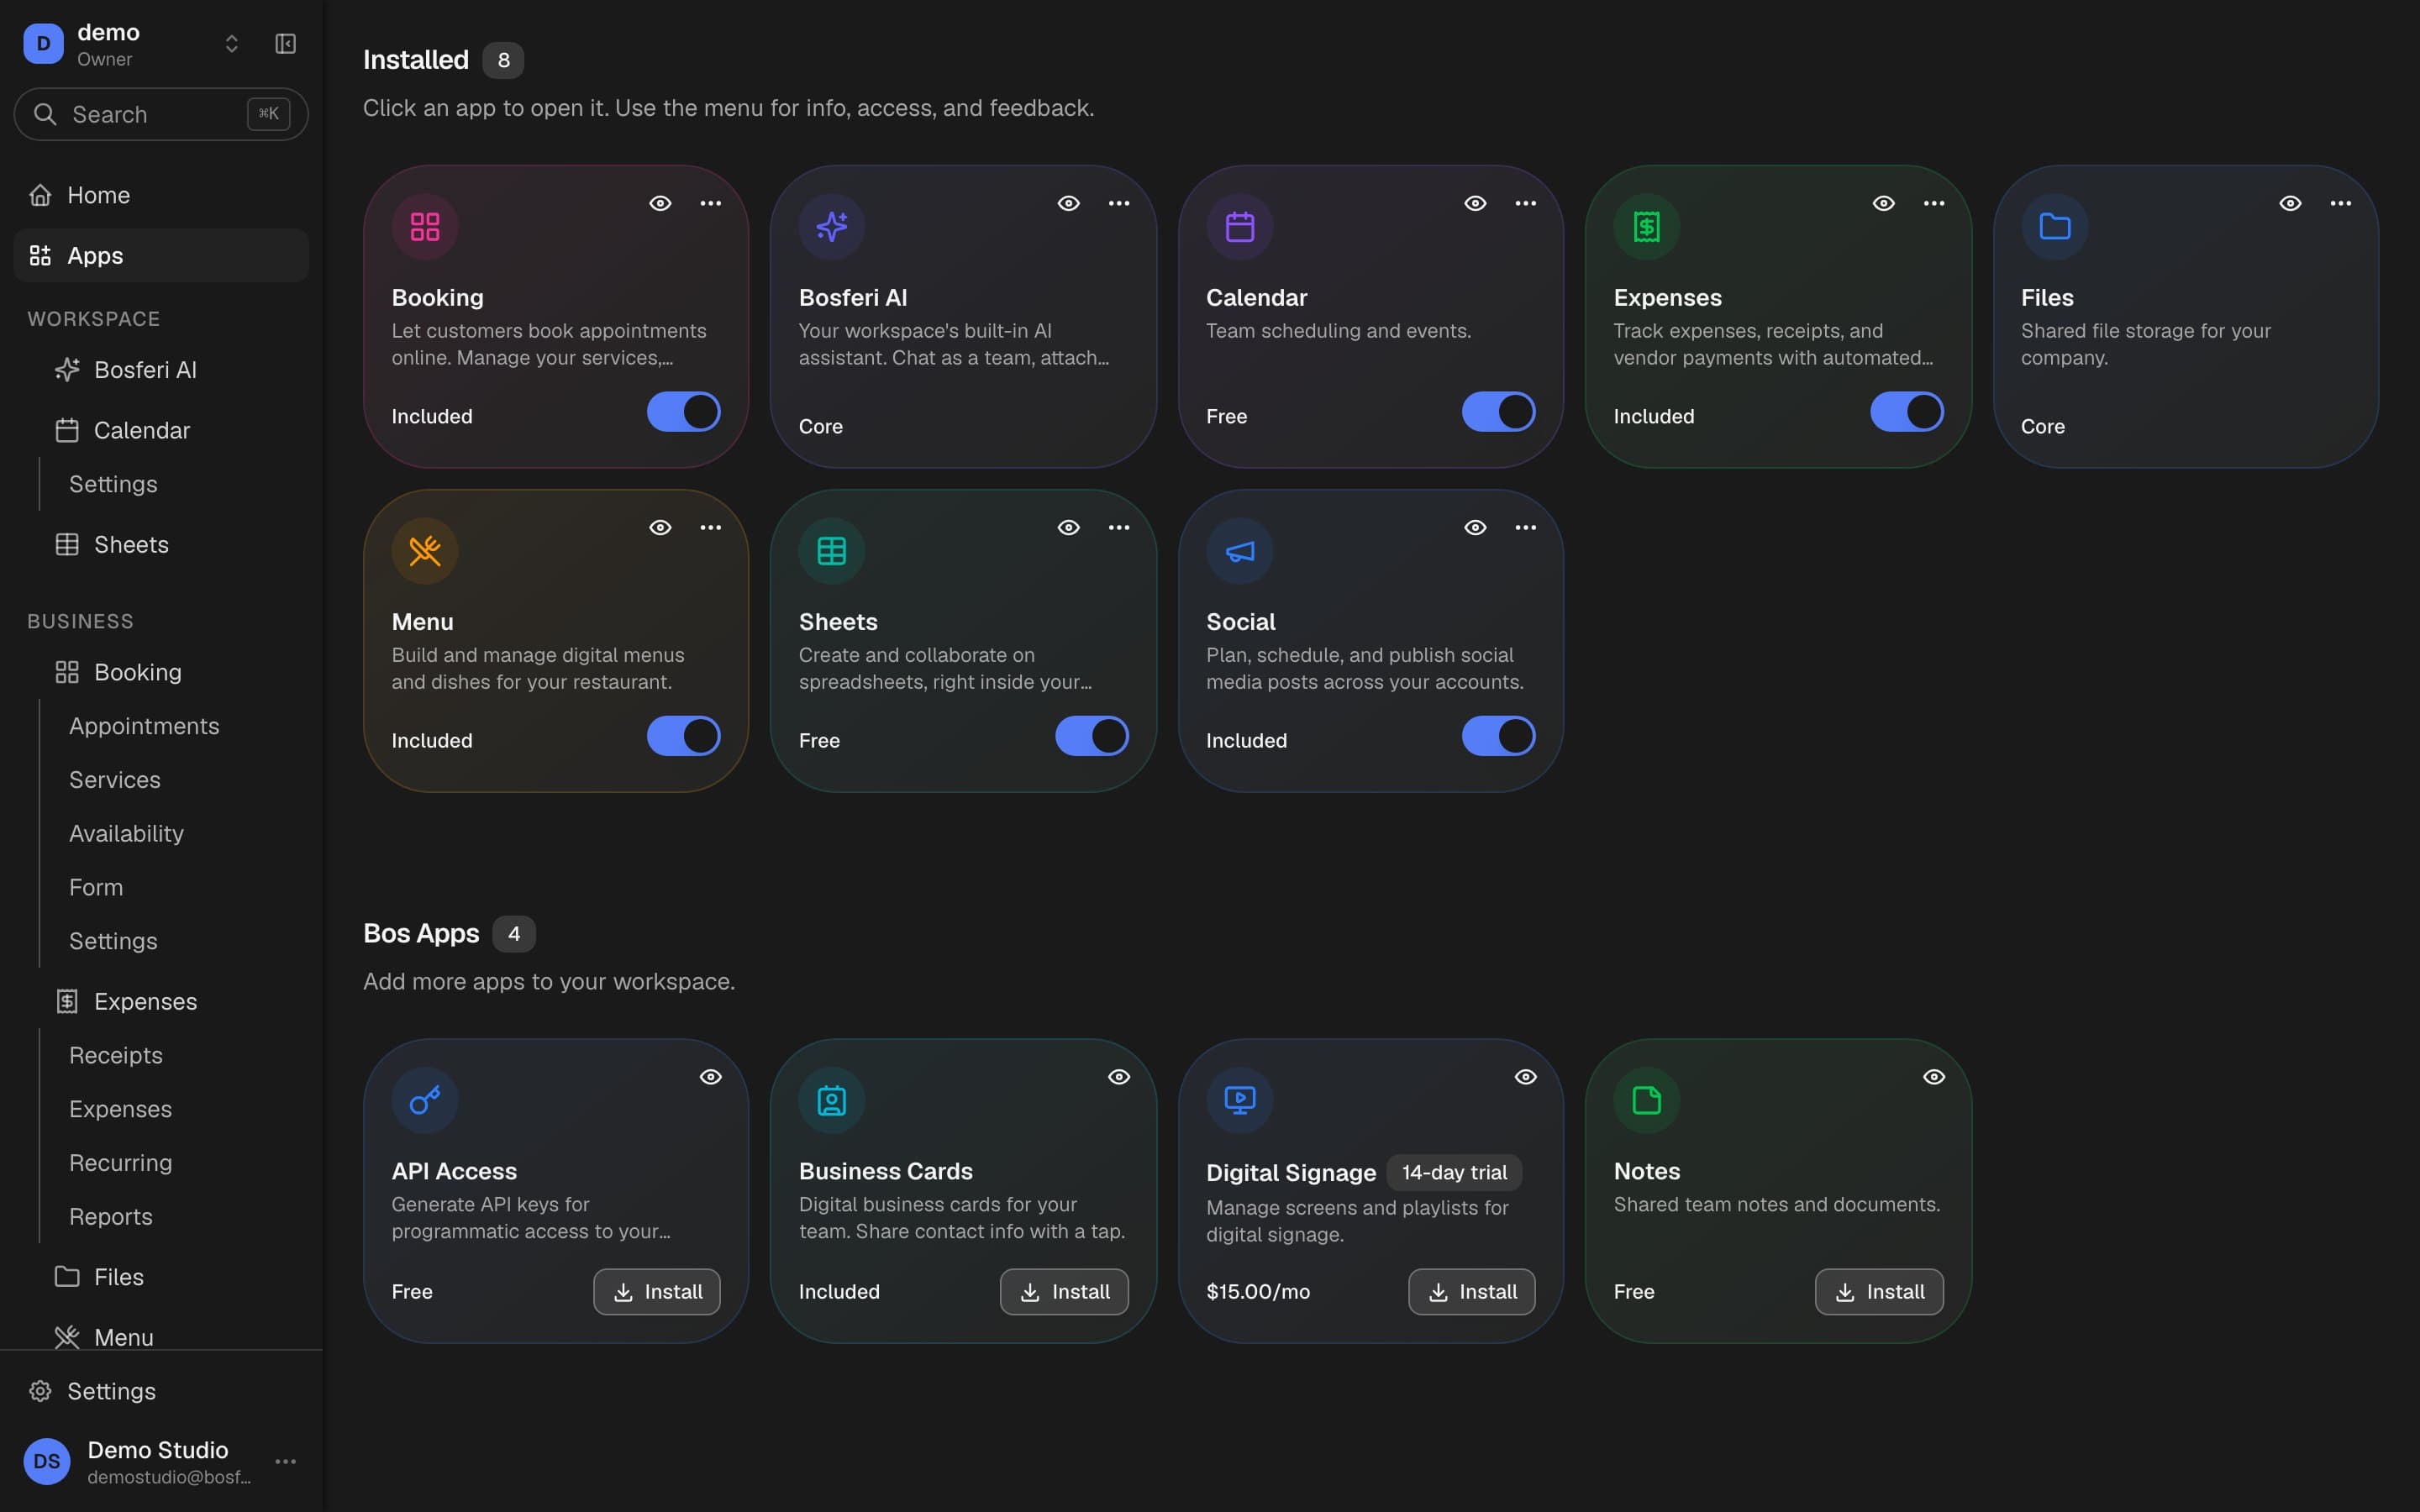Click the Files folder card icon
The width and height of the screenshot is (2420, 1512).
[2054, 227]
